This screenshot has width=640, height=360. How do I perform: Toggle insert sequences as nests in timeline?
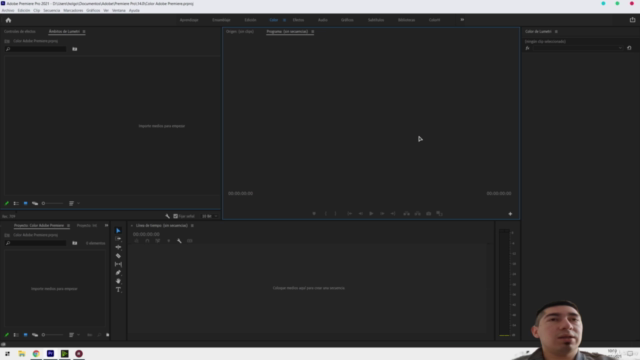click(x=136, y=241)
